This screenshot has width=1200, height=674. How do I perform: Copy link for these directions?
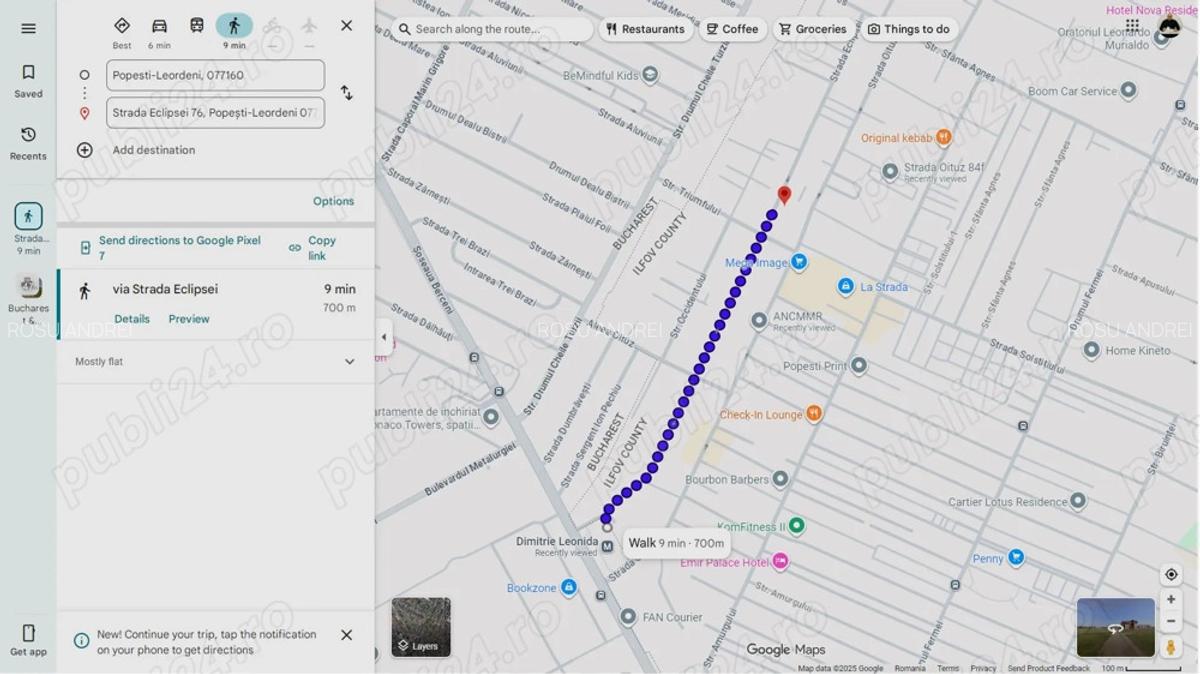322,247
